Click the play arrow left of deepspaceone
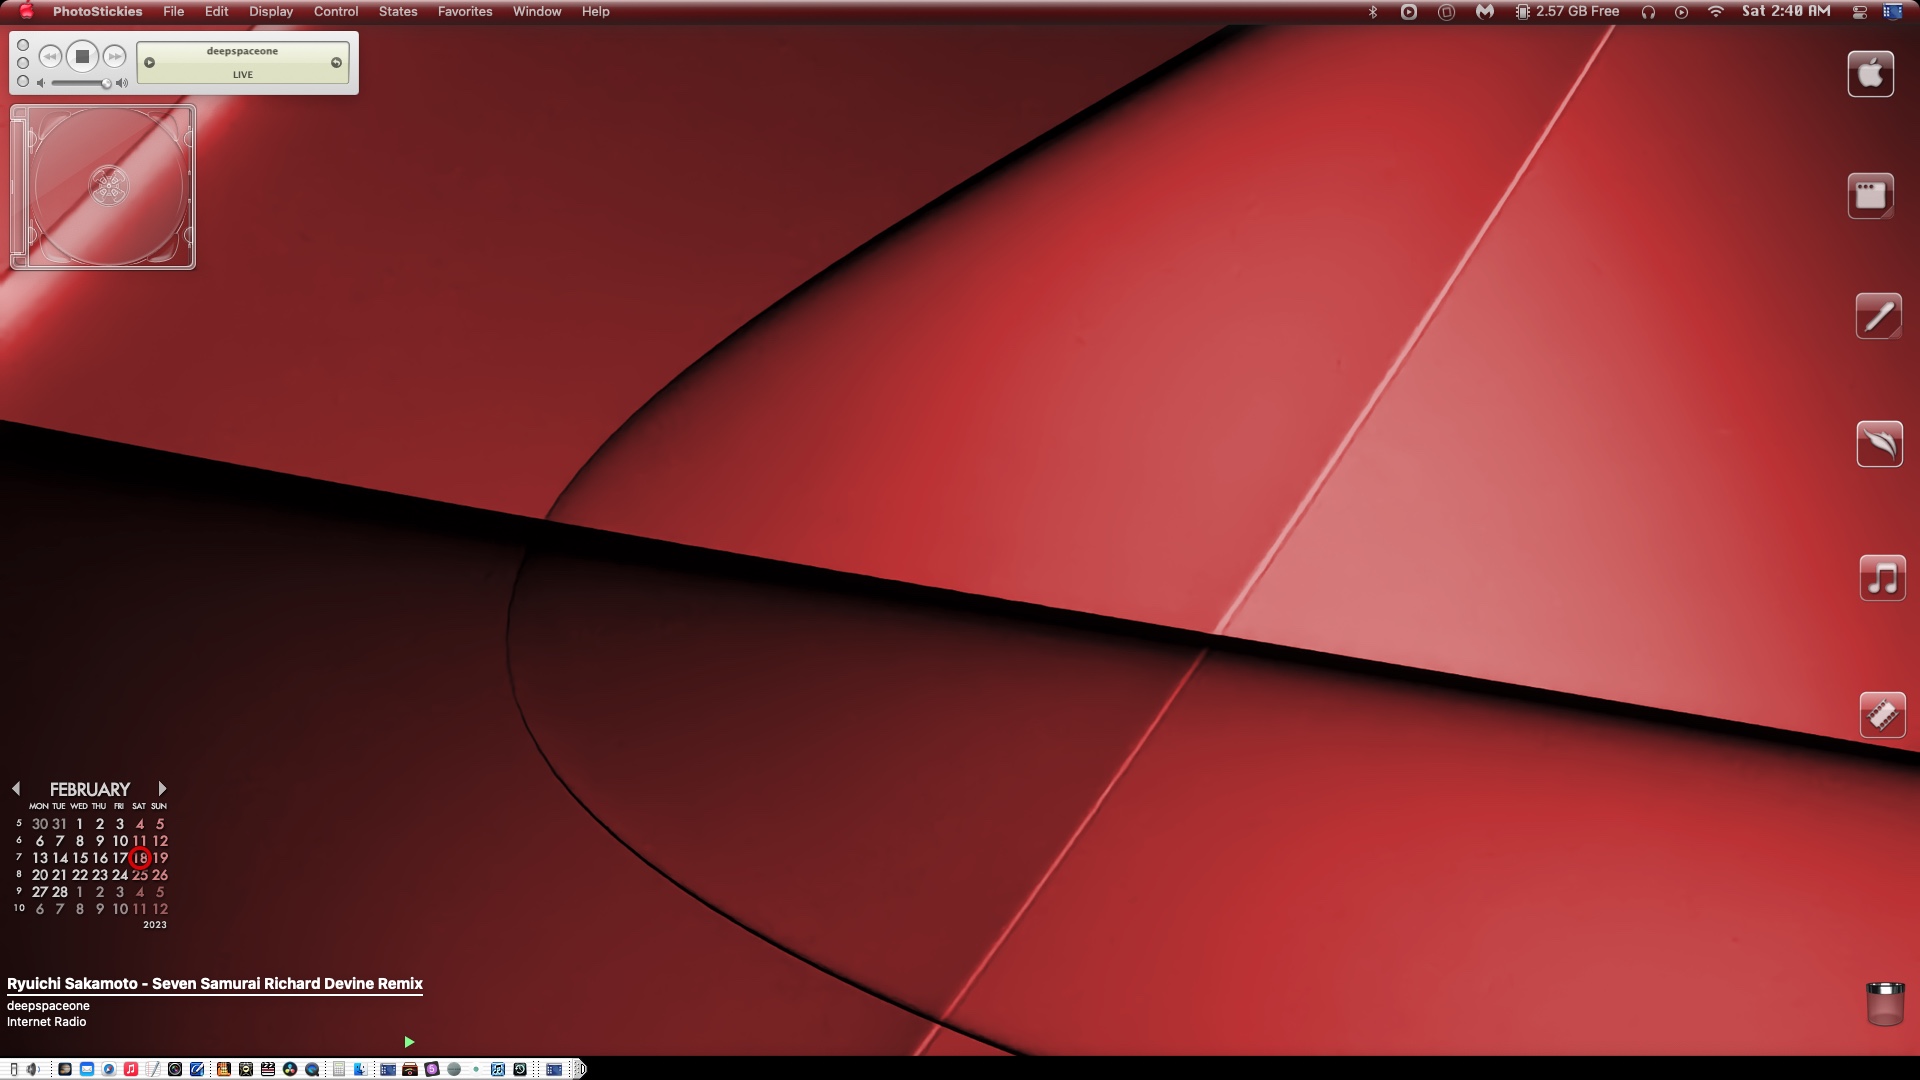 (150, 63)
